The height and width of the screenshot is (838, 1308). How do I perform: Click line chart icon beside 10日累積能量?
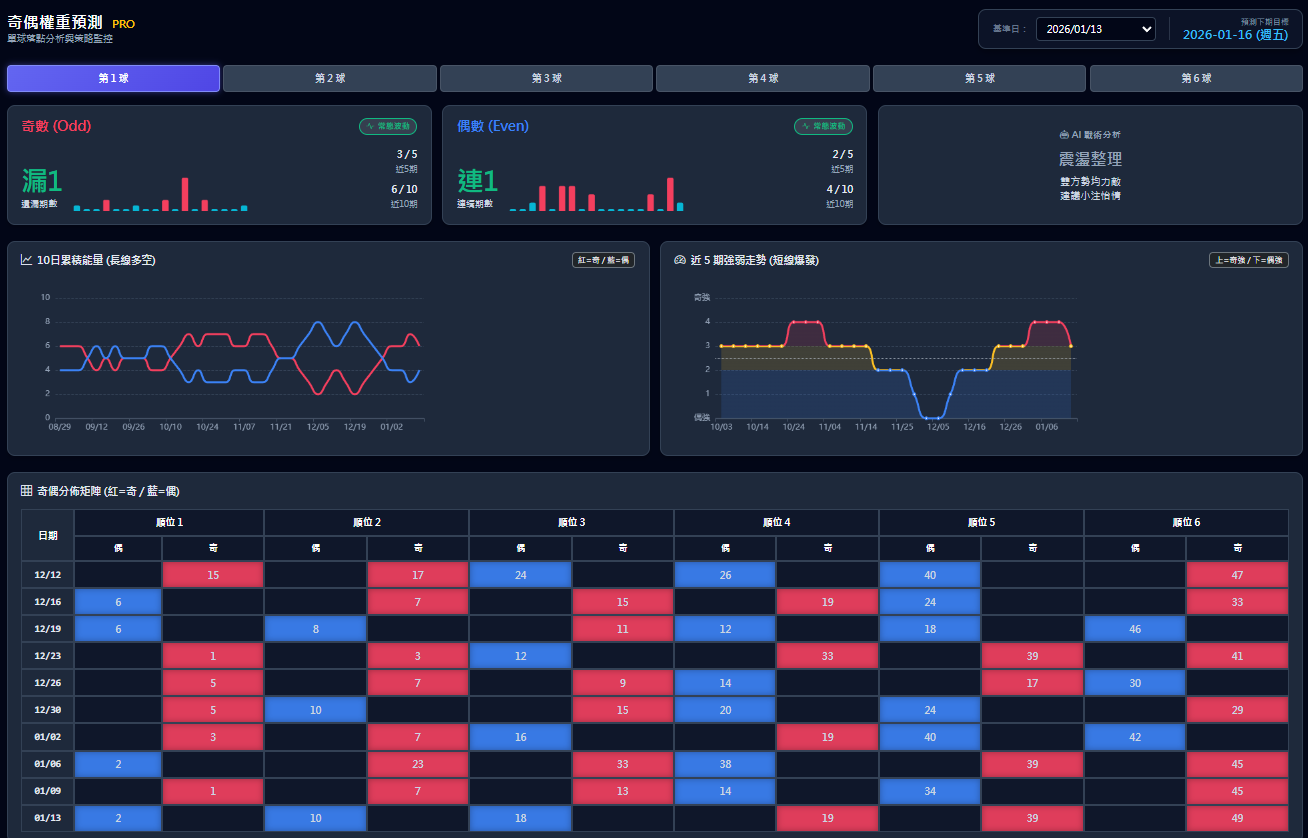[x=27, y=260]
